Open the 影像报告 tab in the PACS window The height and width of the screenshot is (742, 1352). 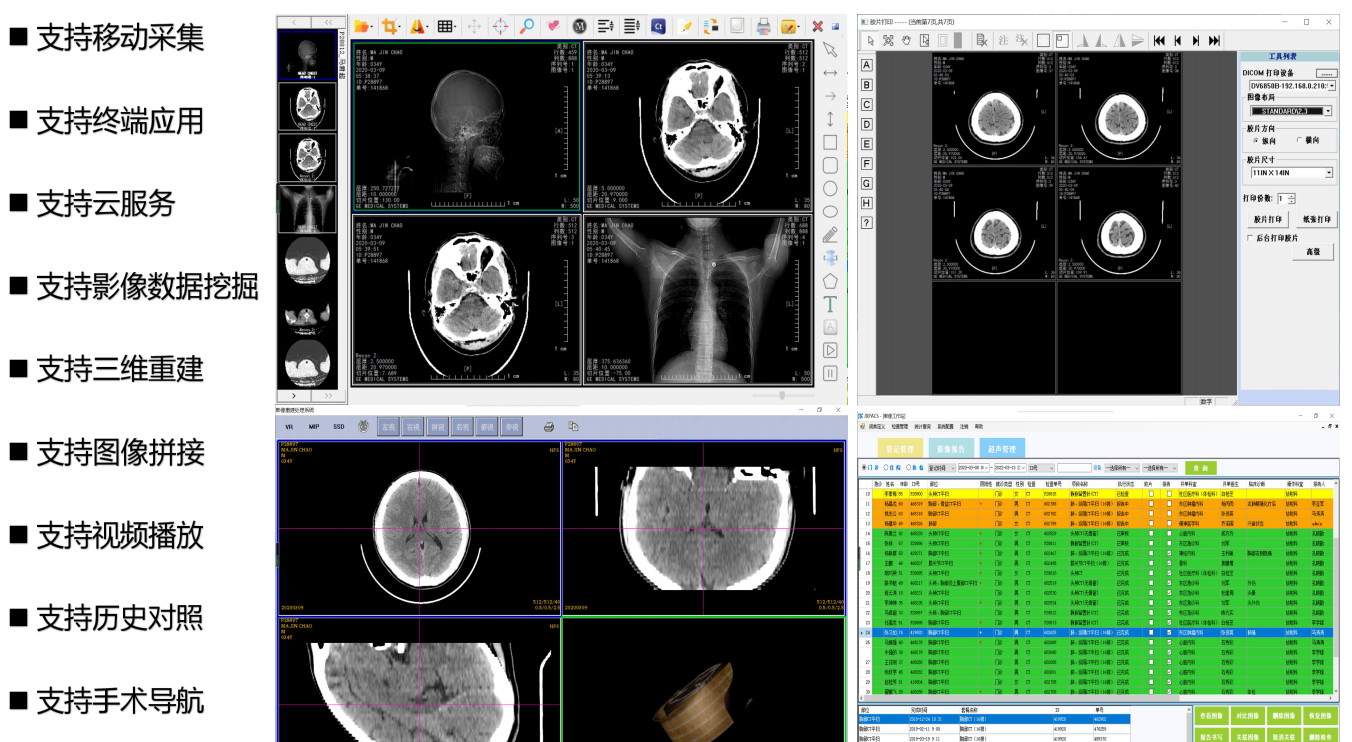coord(951,448)
